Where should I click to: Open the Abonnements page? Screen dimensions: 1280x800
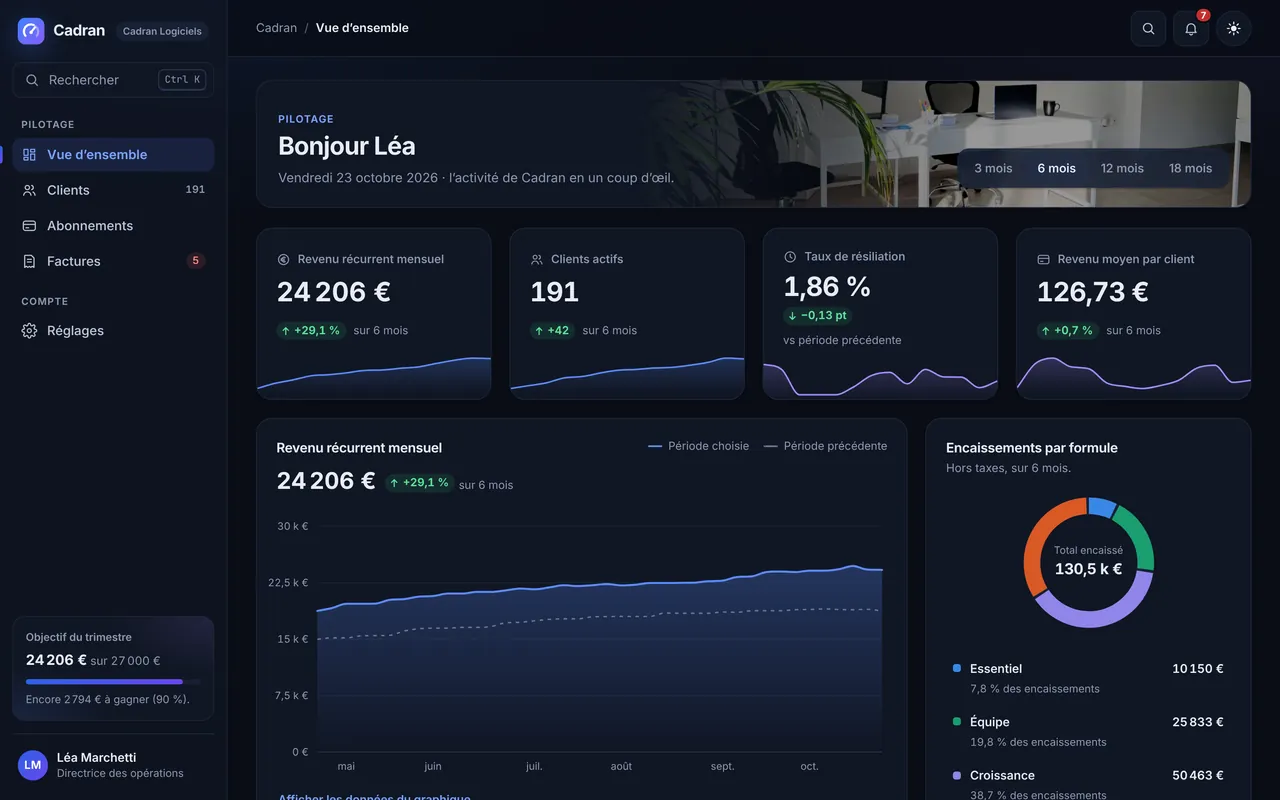(x=113, y=226)
